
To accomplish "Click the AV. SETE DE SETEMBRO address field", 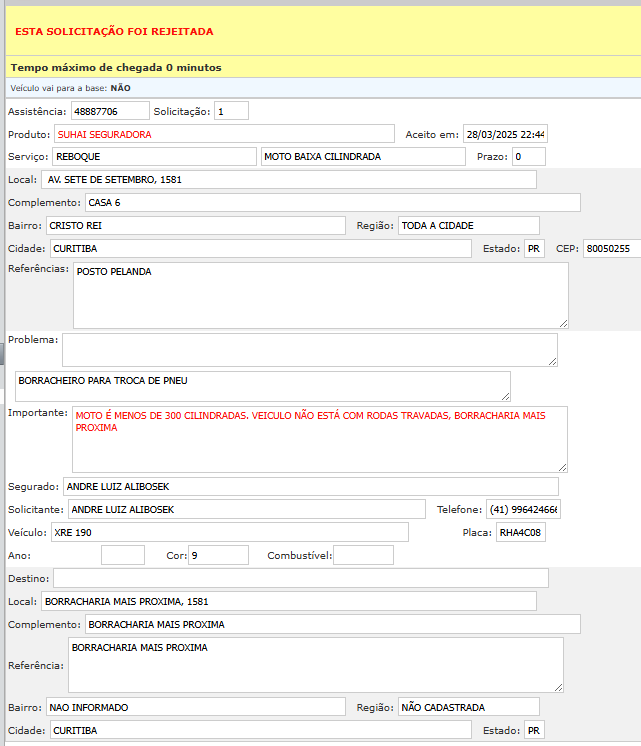I will pyautogui.click(x=289, y=180).
